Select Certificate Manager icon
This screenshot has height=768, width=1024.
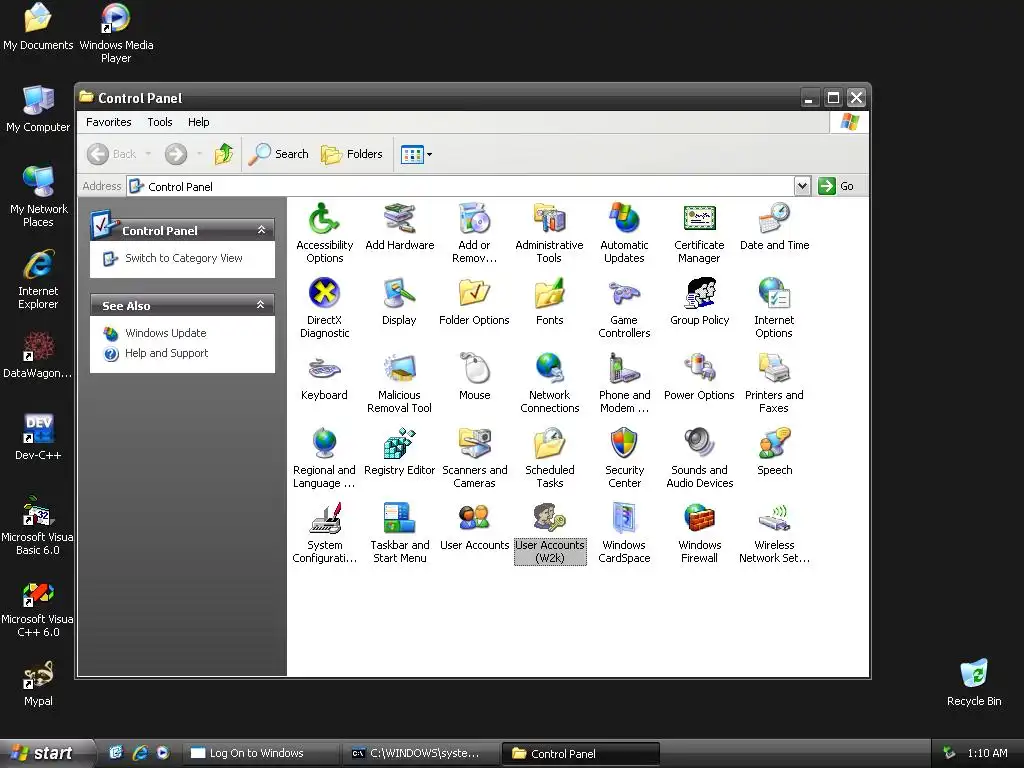coord(699,232)
